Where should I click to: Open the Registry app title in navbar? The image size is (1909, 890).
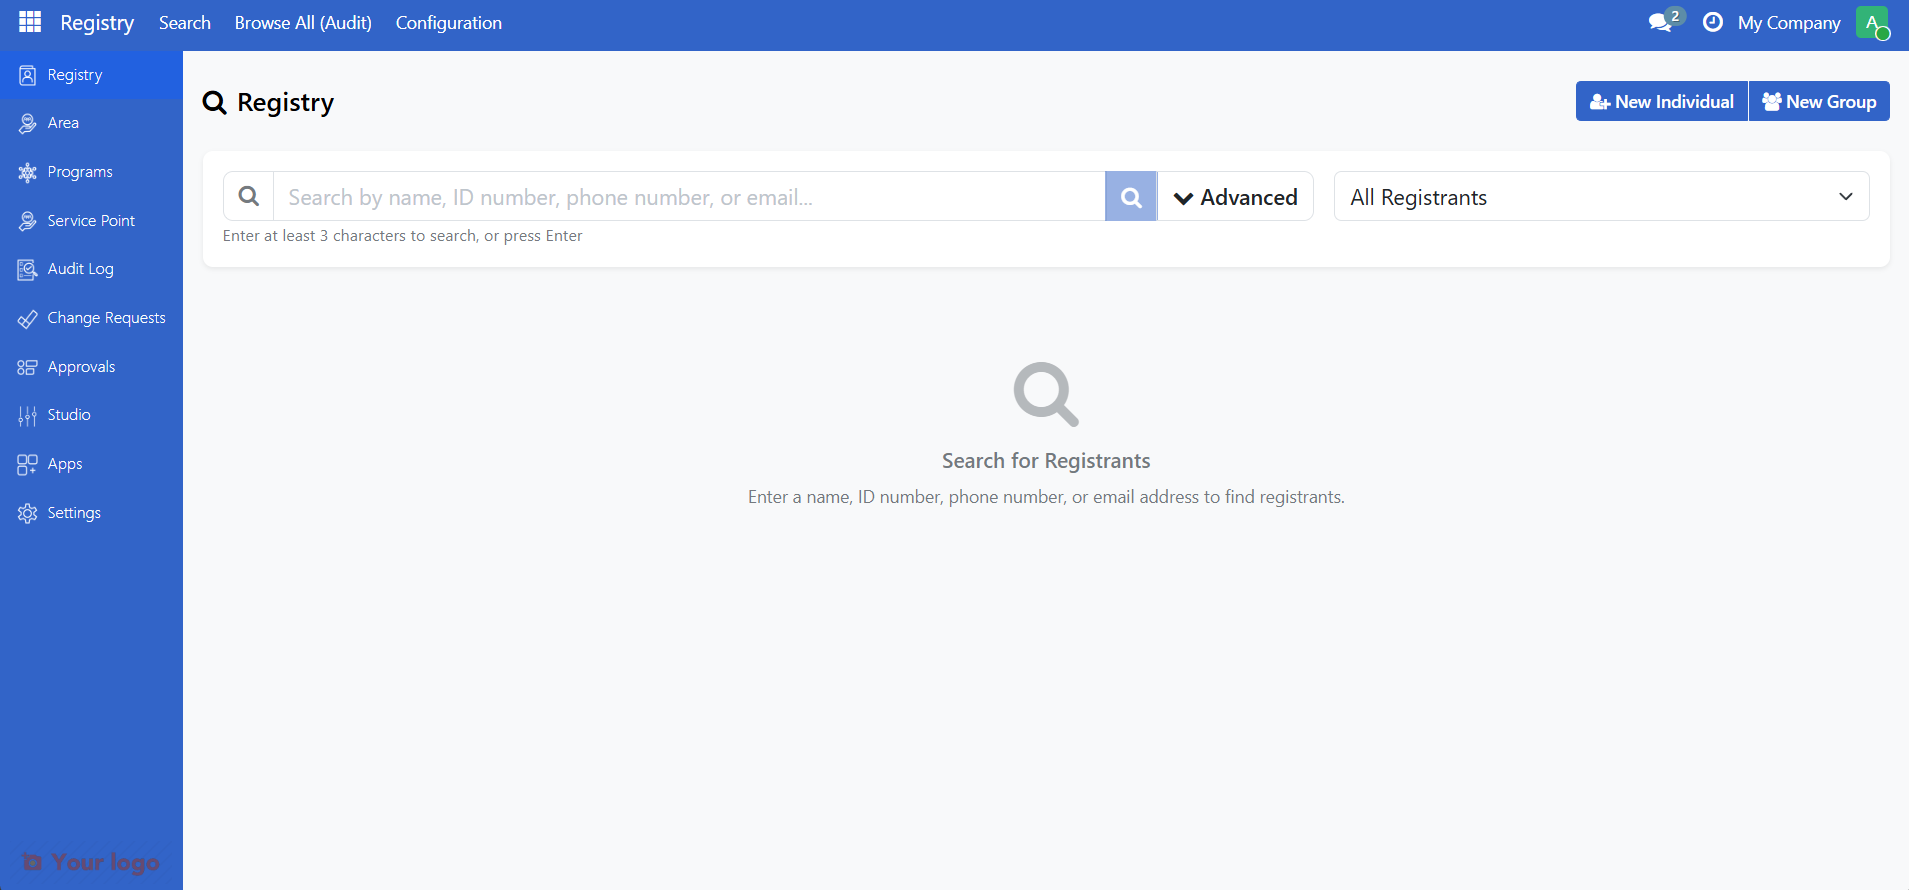coord(97,22)
